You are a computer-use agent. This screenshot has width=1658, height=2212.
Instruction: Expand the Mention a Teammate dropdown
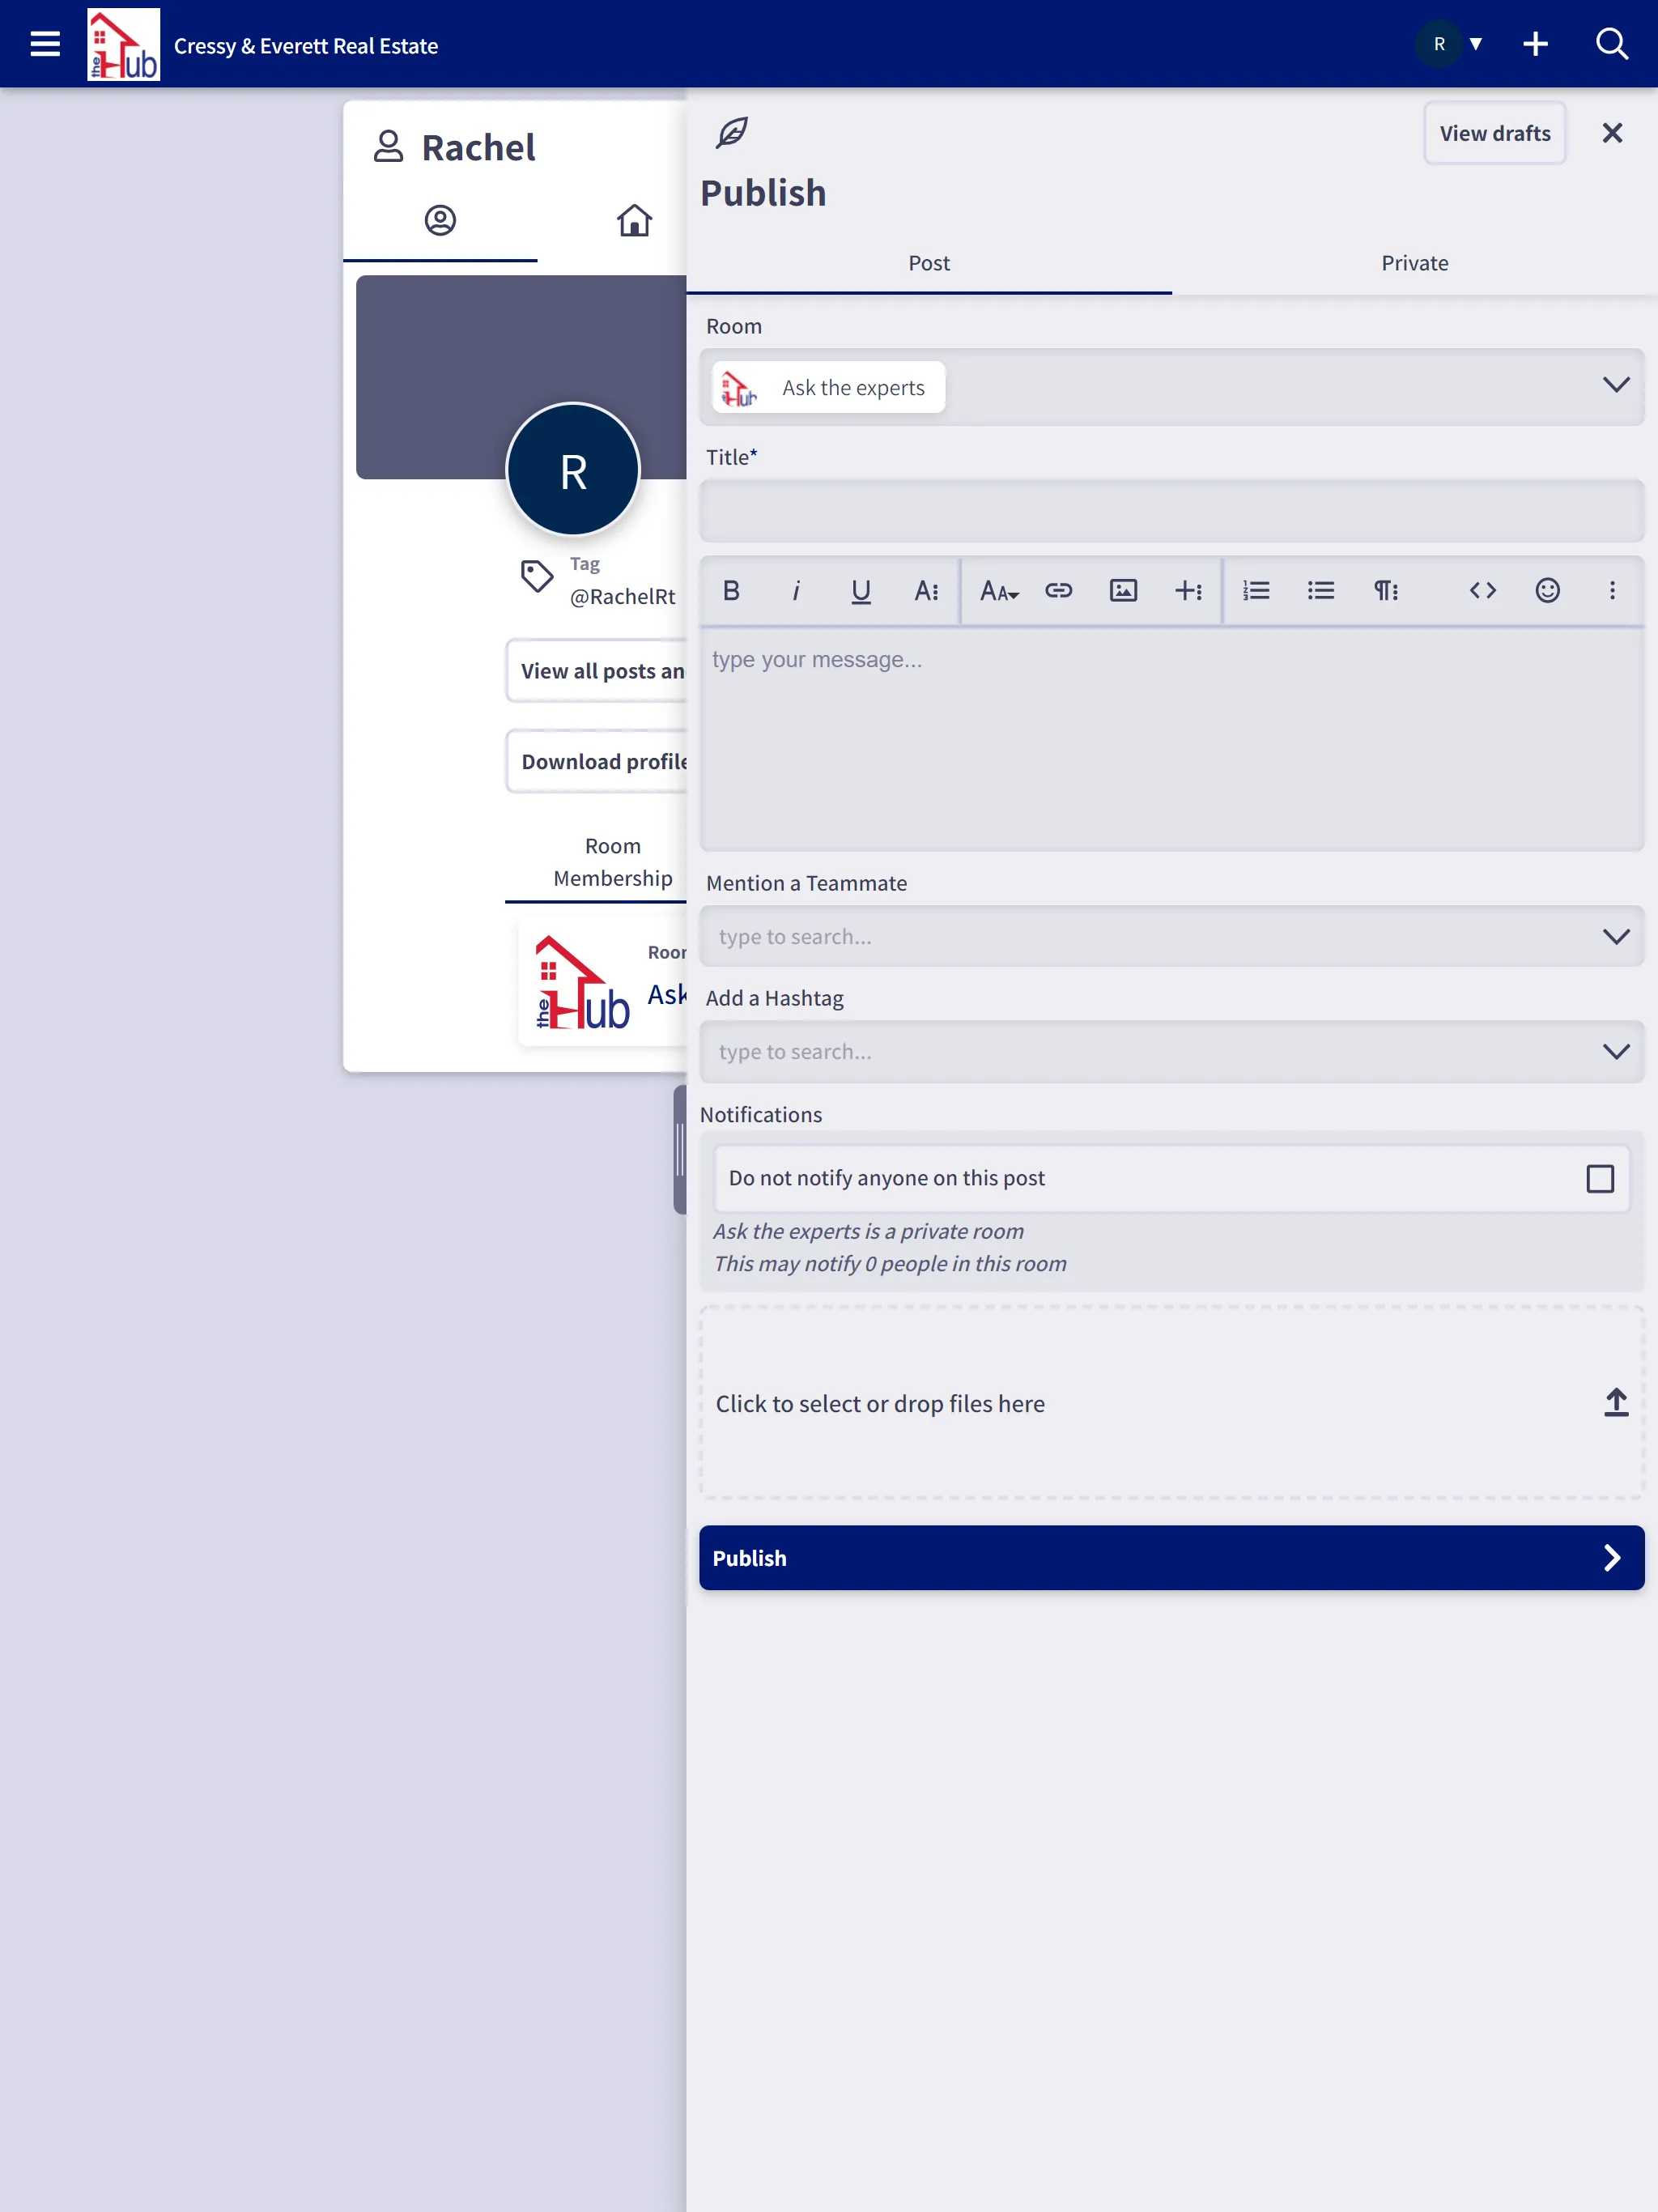point(1616,935)
